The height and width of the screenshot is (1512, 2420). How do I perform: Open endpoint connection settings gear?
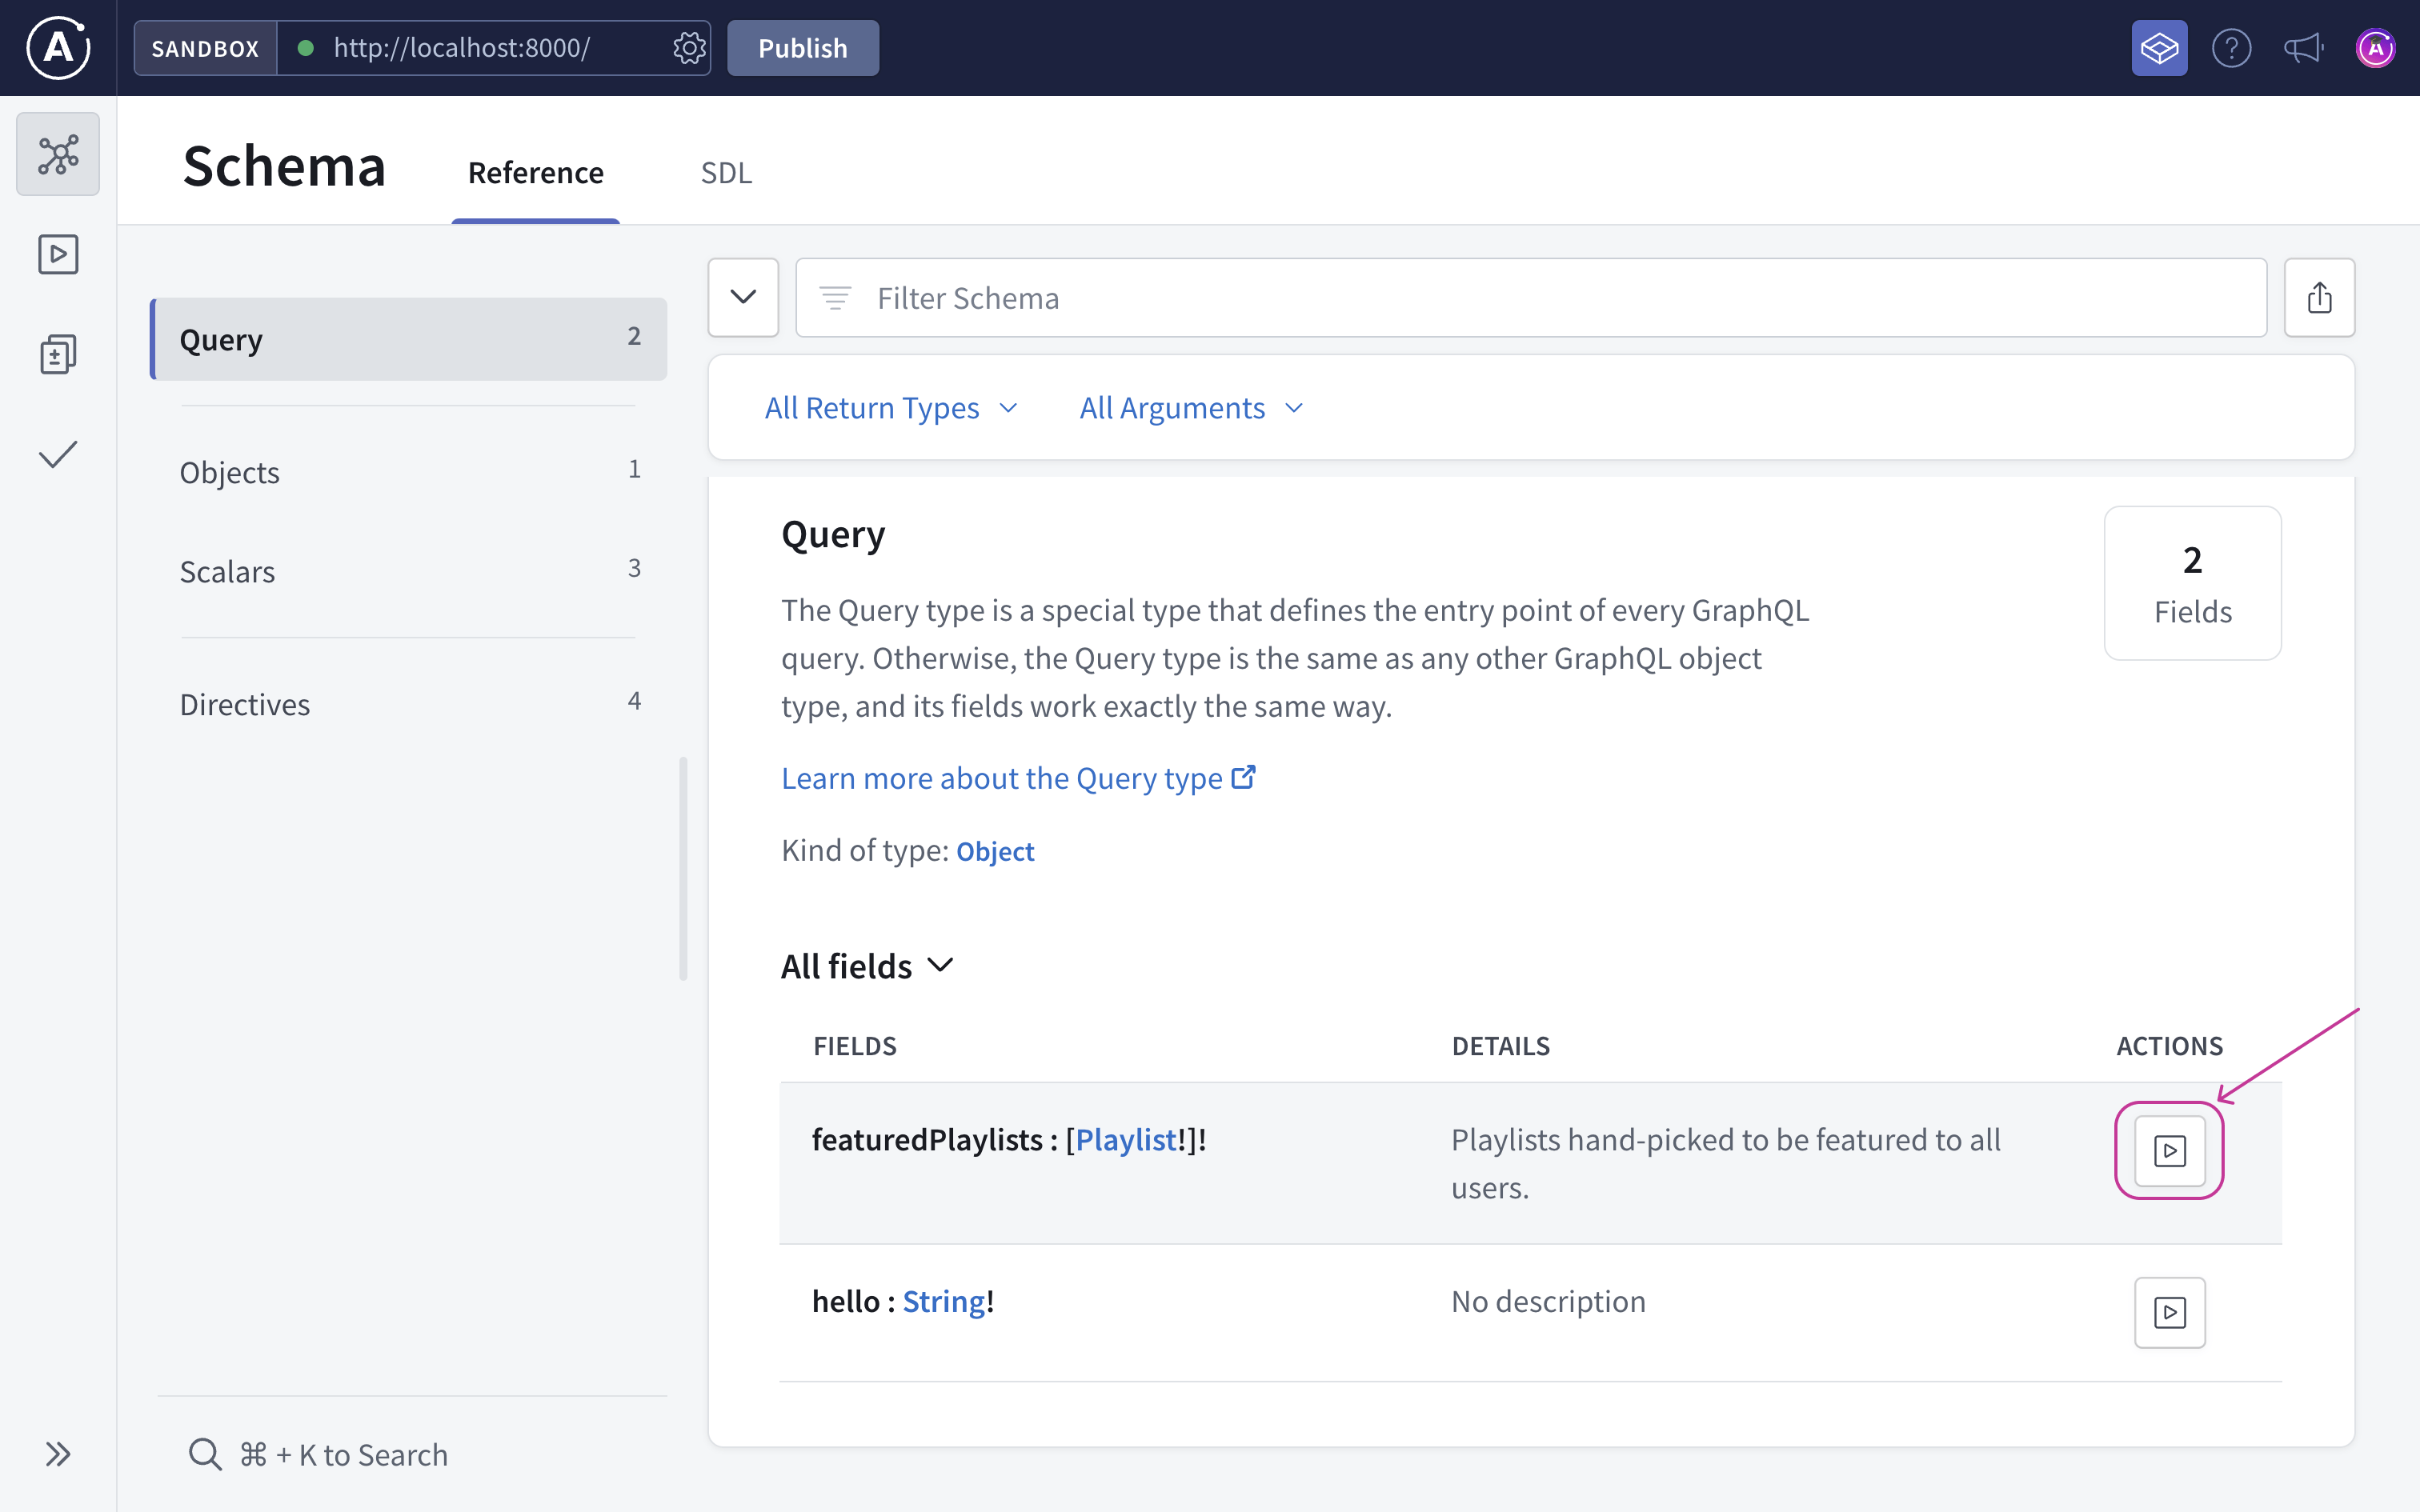pos(689,47)
